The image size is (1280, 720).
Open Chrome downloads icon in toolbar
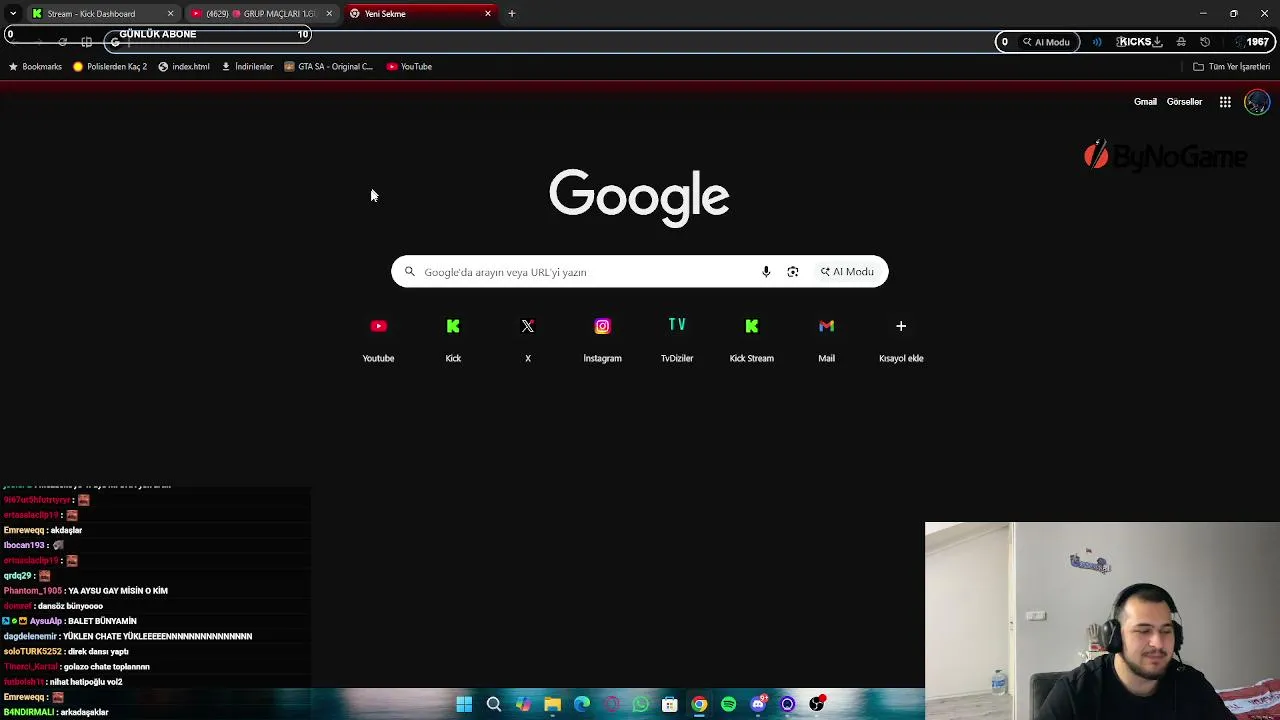point(1157,42)
